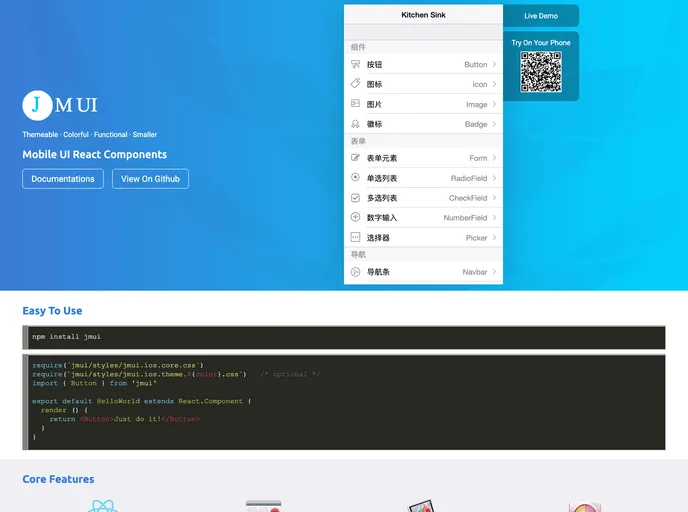Image resolution: width=688 pixels, height=512 pixels.
Task: Open the 导航条 list item
Action: (x=423, y=272)
